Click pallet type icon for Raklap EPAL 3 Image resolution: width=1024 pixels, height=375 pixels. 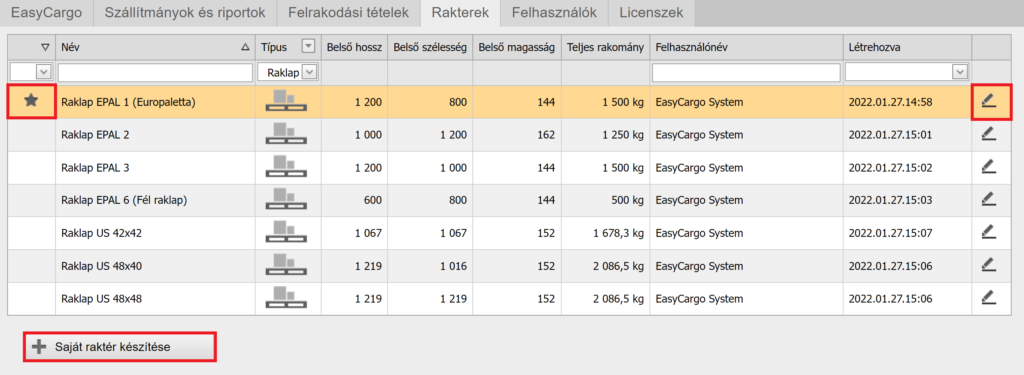(x=286, y=167)
